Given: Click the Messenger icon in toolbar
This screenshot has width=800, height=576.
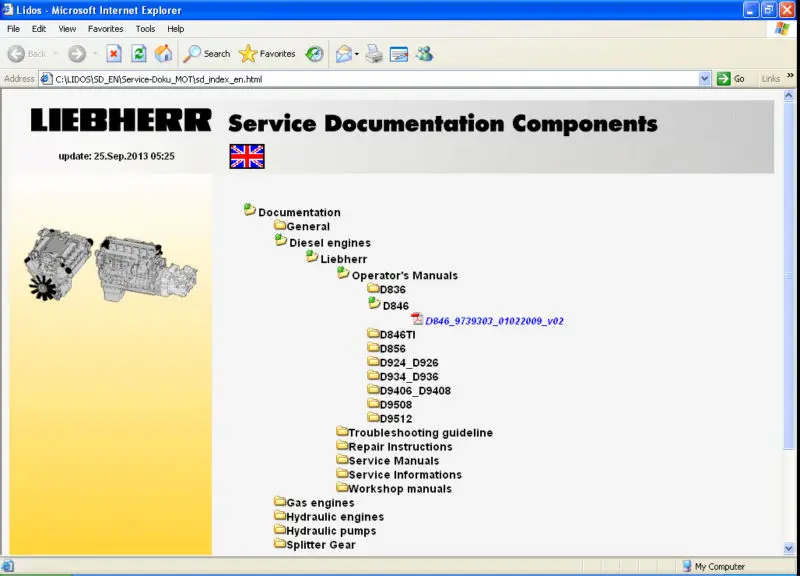Looking at the screenshot, I should tap(424, 54).
